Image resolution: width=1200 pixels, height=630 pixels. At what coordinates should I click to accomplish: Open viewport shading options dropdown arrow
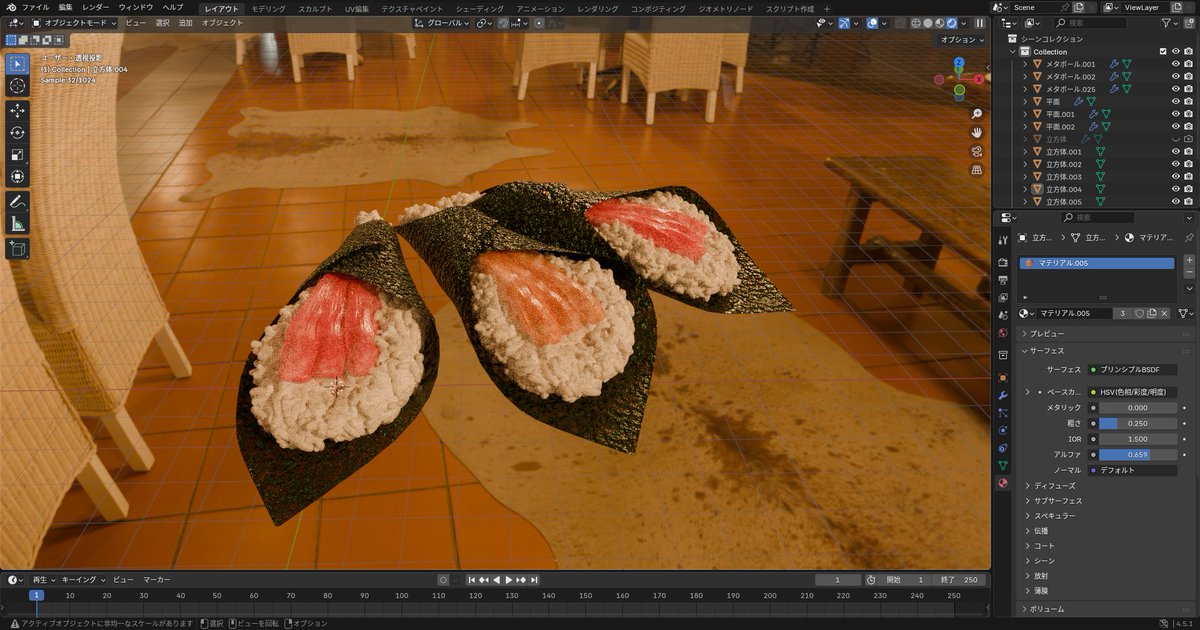click(964, 22)
